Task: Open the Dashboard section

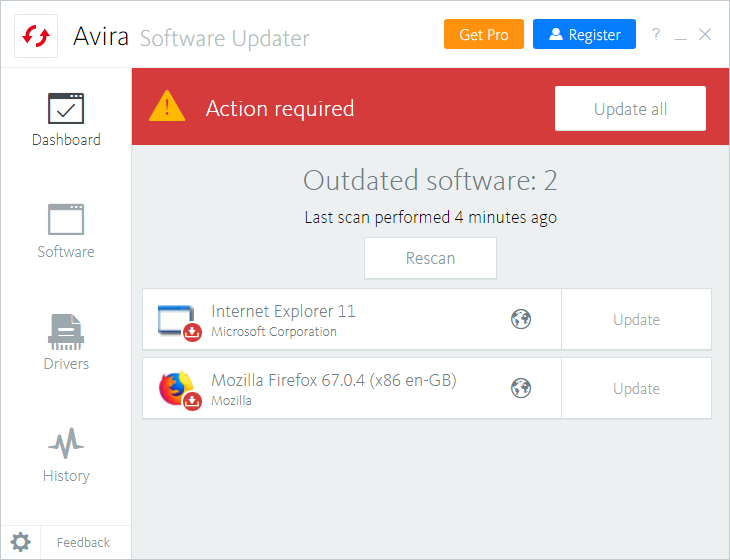Action: tap(66, 120)
